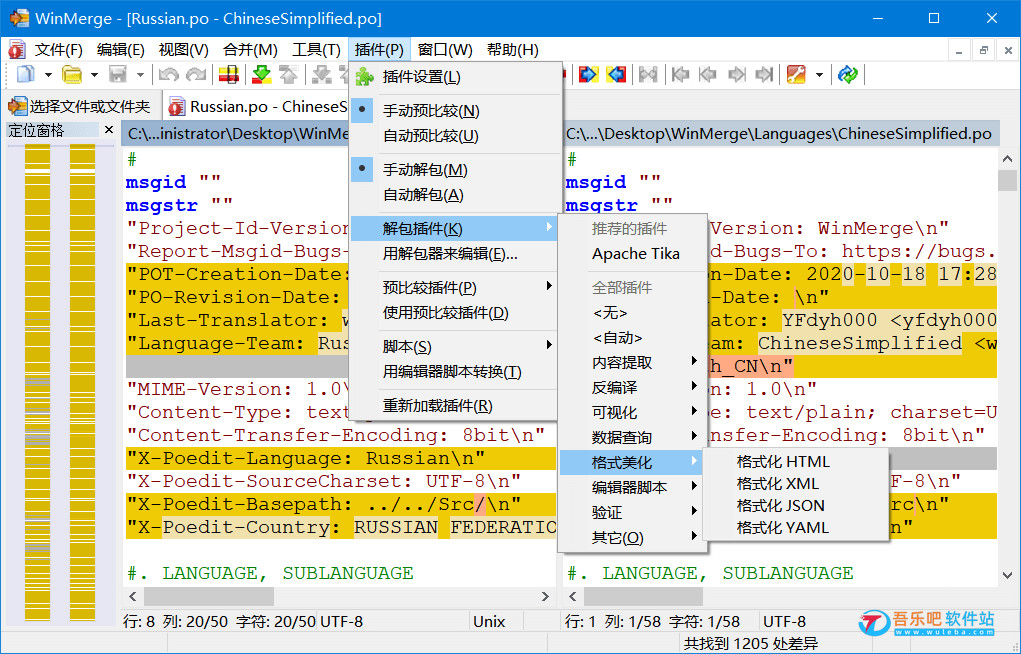Close the 定位窗格 location pane
Screen dimensions: 1021x654
pos(109,130)
